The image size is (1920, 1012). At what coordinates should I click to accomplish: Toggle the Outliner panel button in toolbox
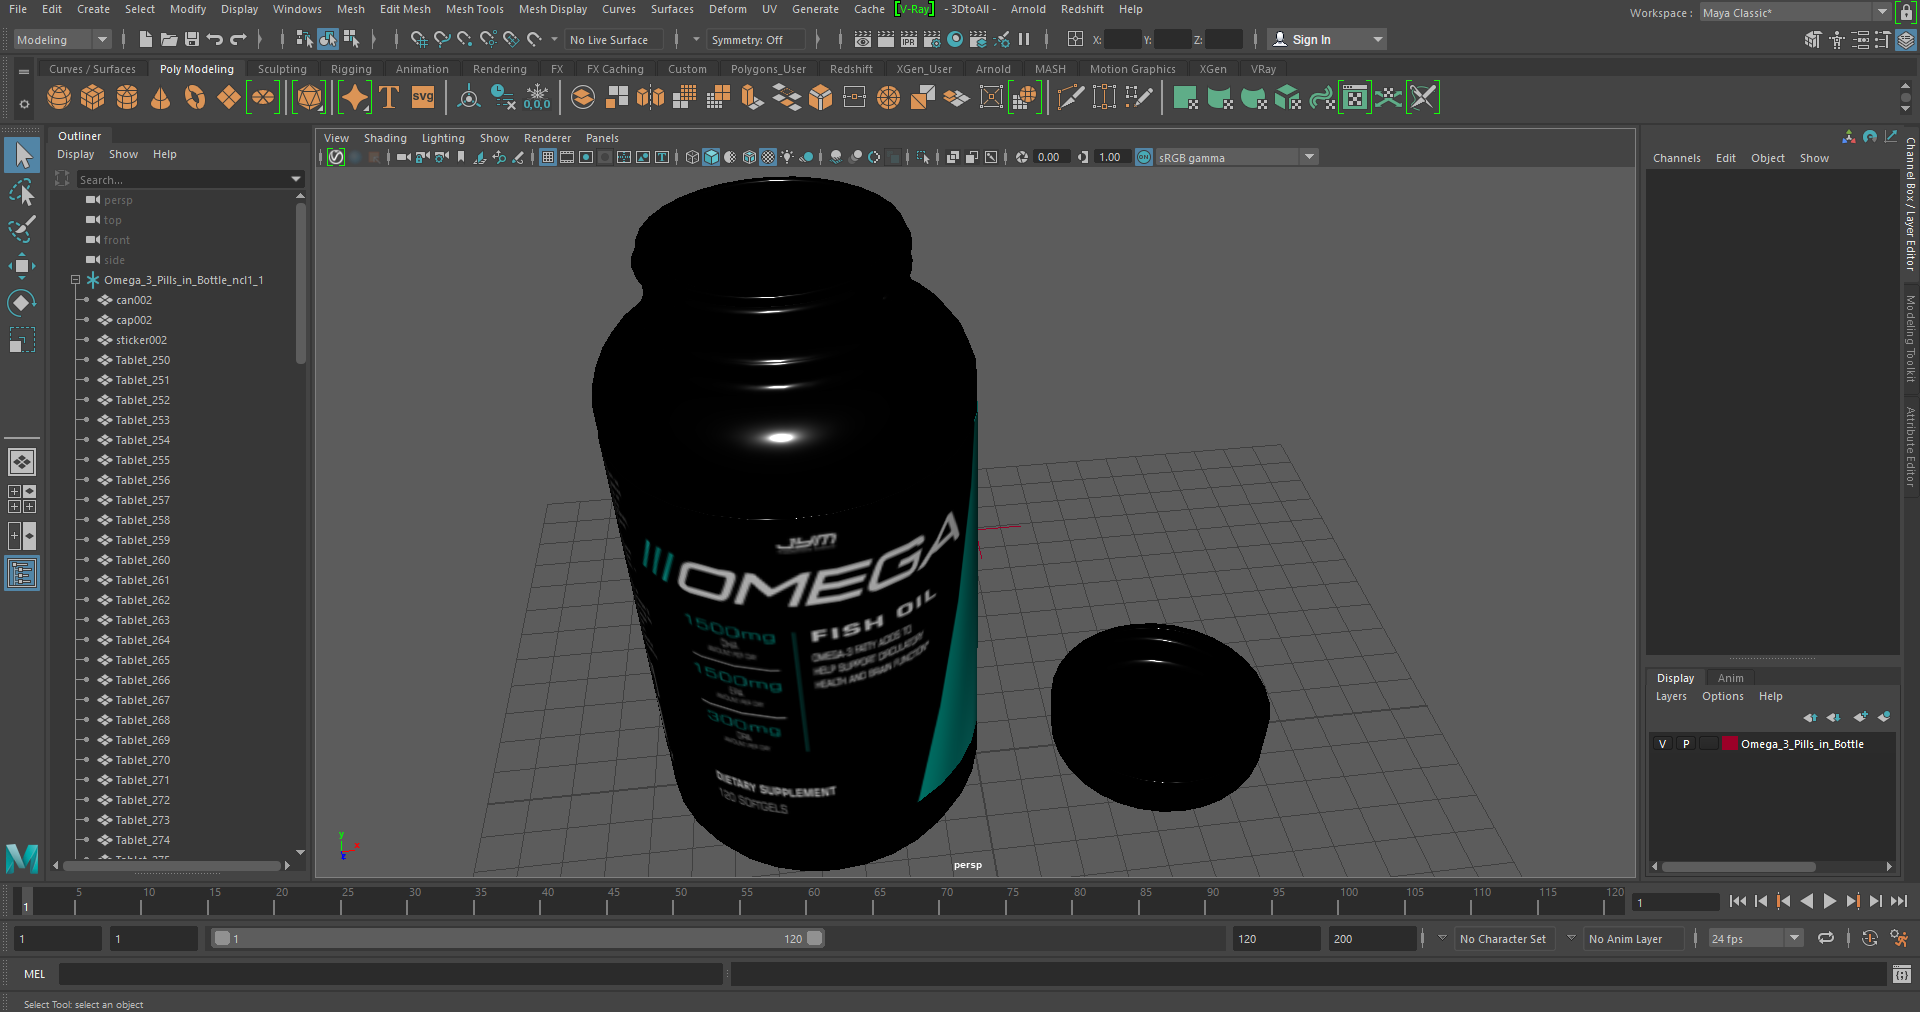pos(22,573)
